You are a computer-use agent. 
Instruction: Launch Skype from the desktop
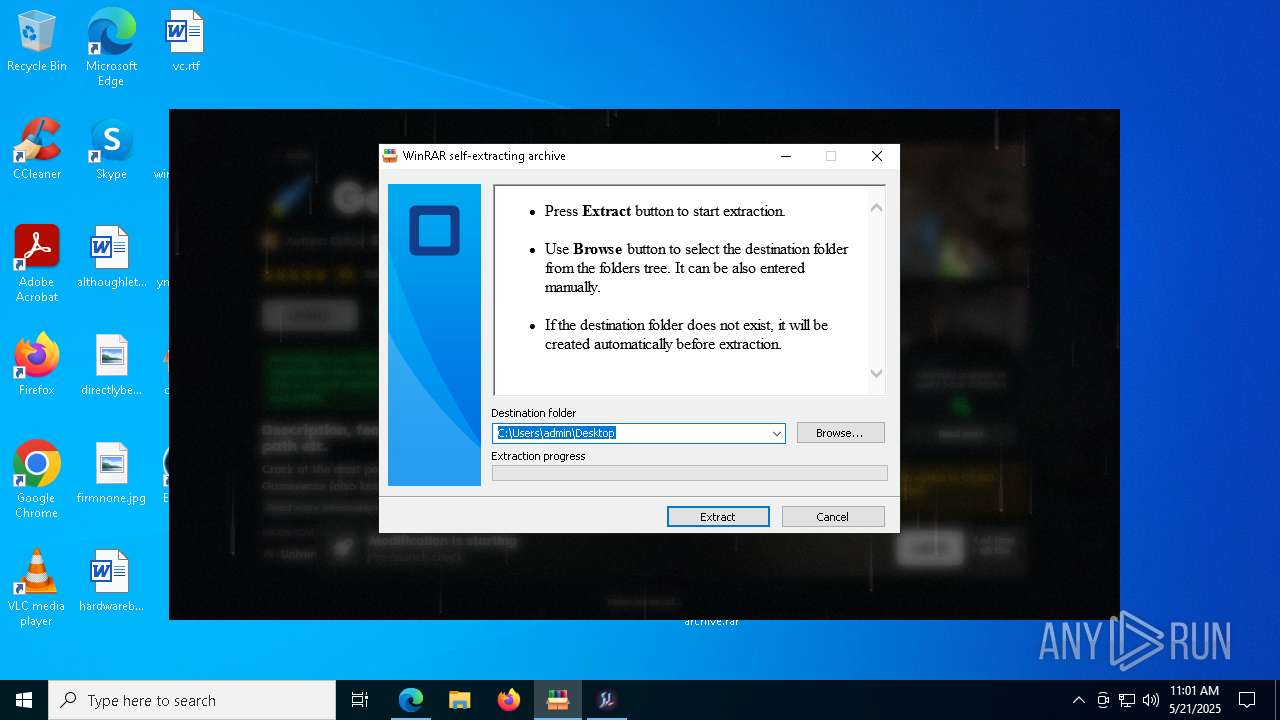point(111,150)
